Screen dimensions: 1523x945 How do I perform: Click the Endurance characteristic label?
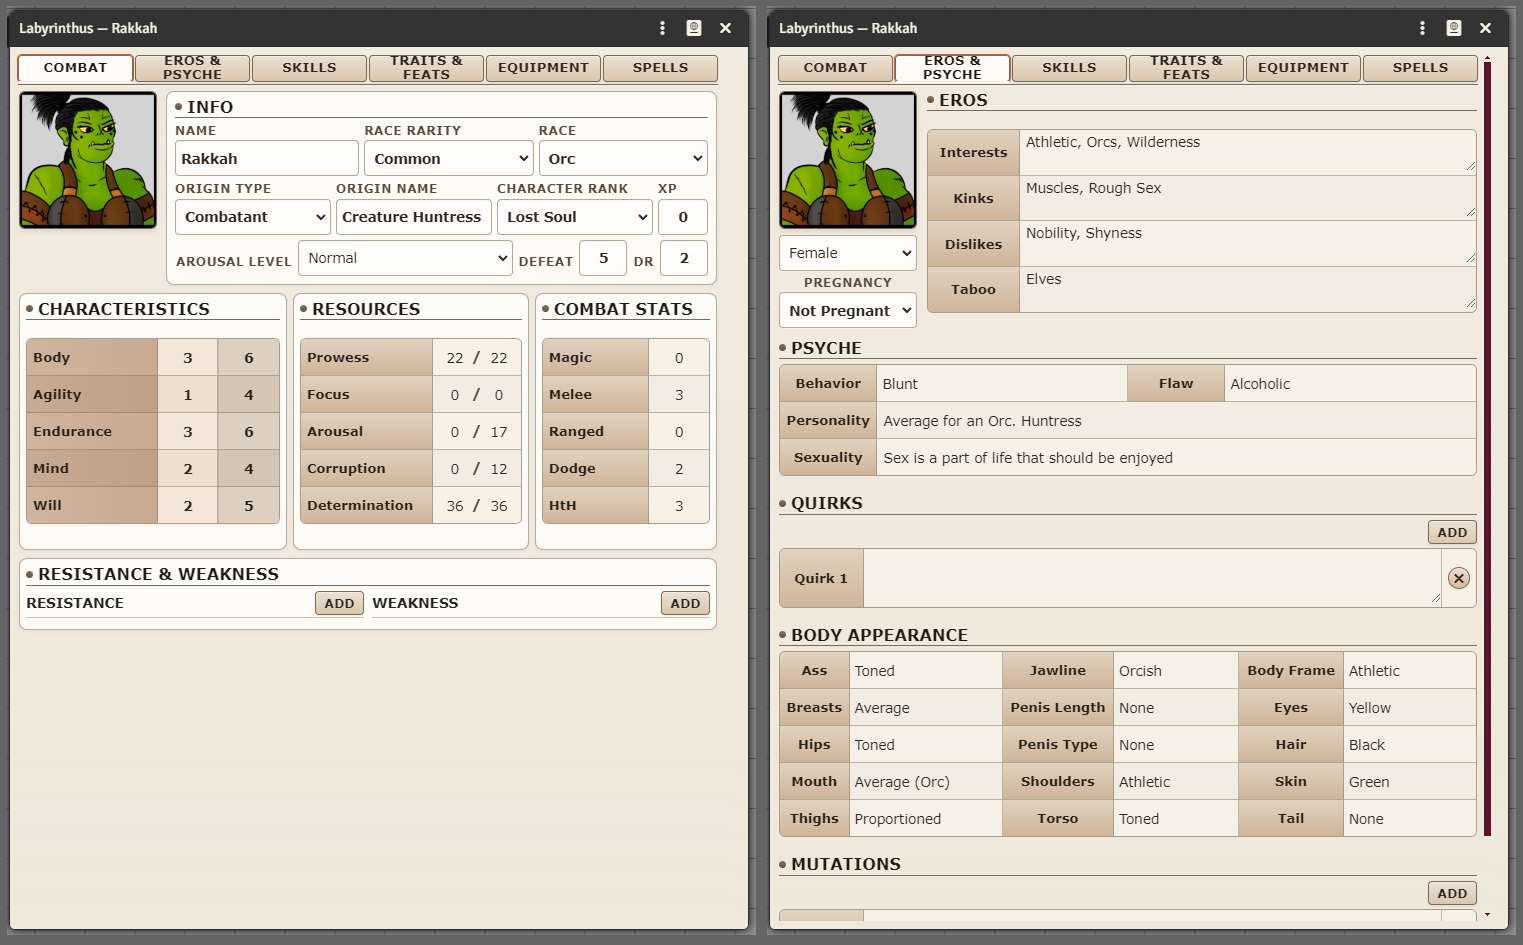pyautogui.click(x=92, y=432)
